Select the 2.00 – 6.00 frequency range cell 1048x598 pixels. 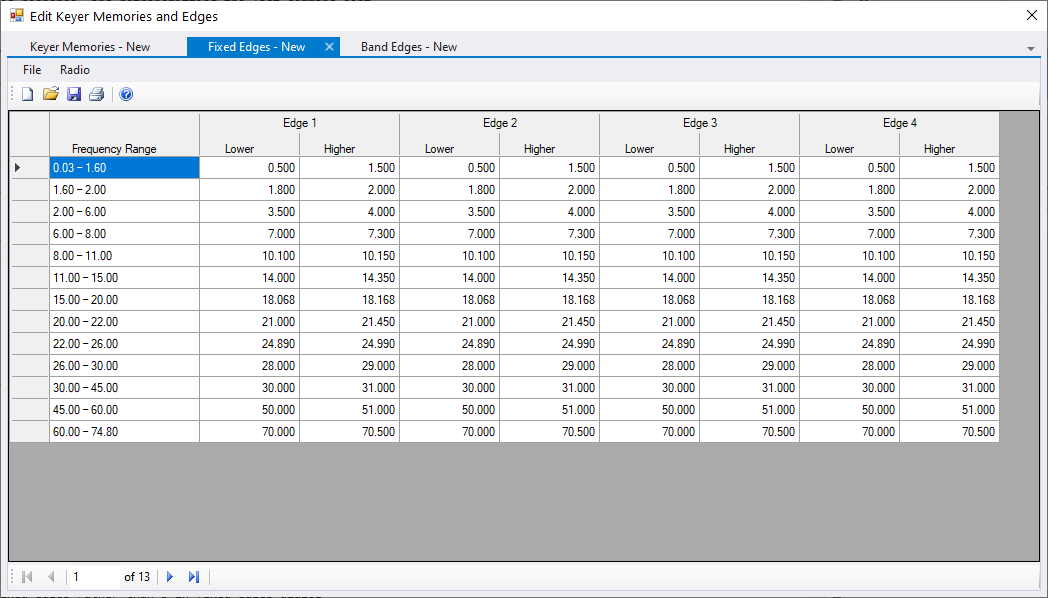(124, 212)
